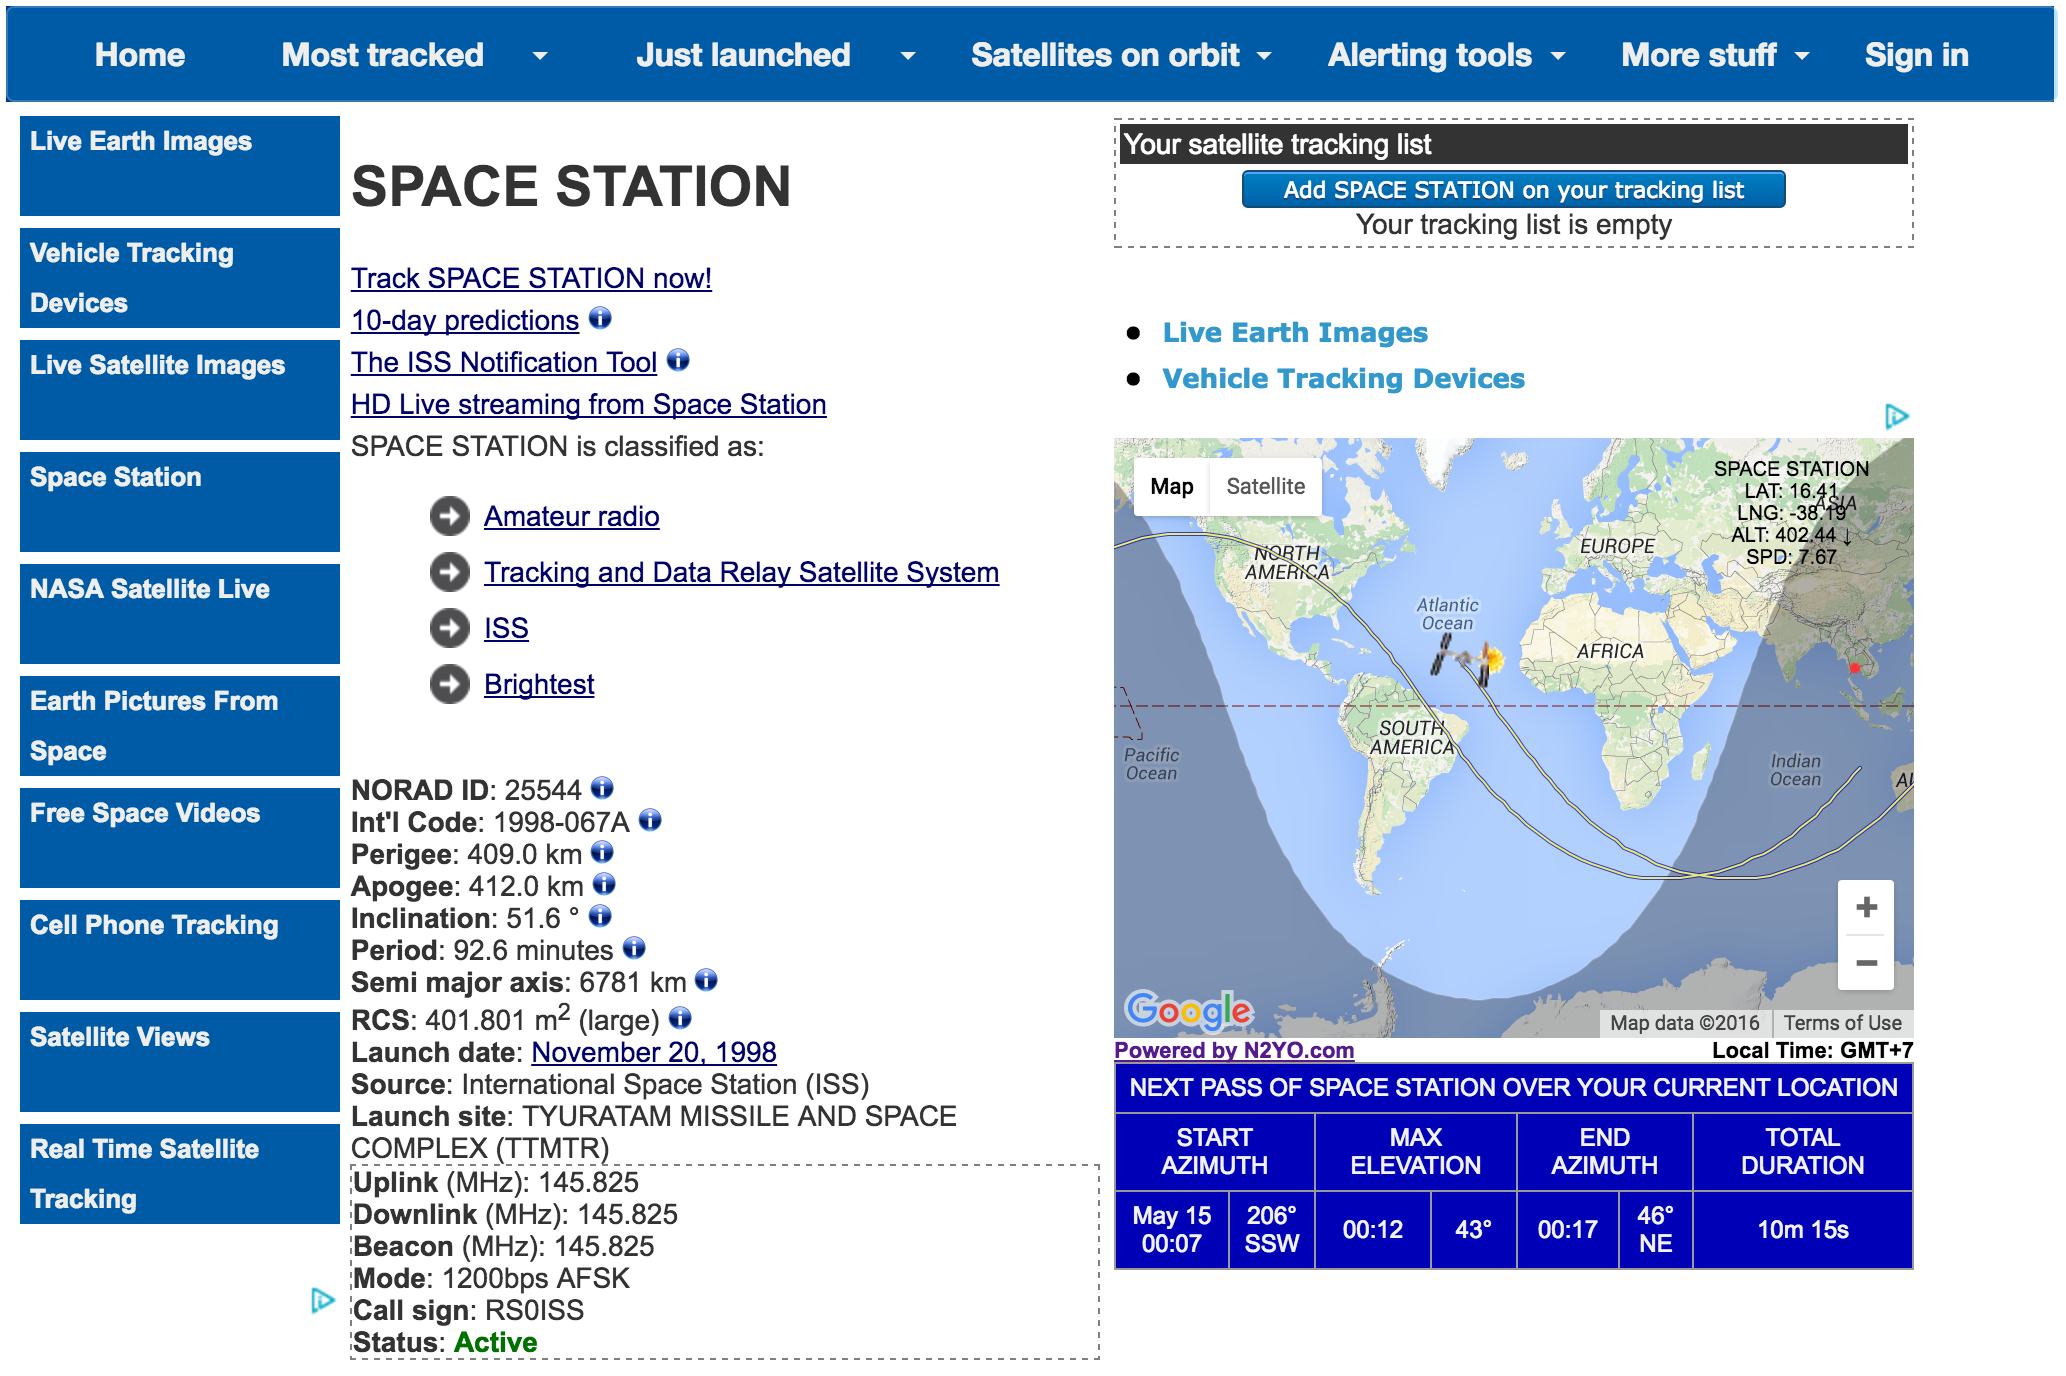
Task: Click info icon next to 10-day predictions
Action: click(600, 318)
